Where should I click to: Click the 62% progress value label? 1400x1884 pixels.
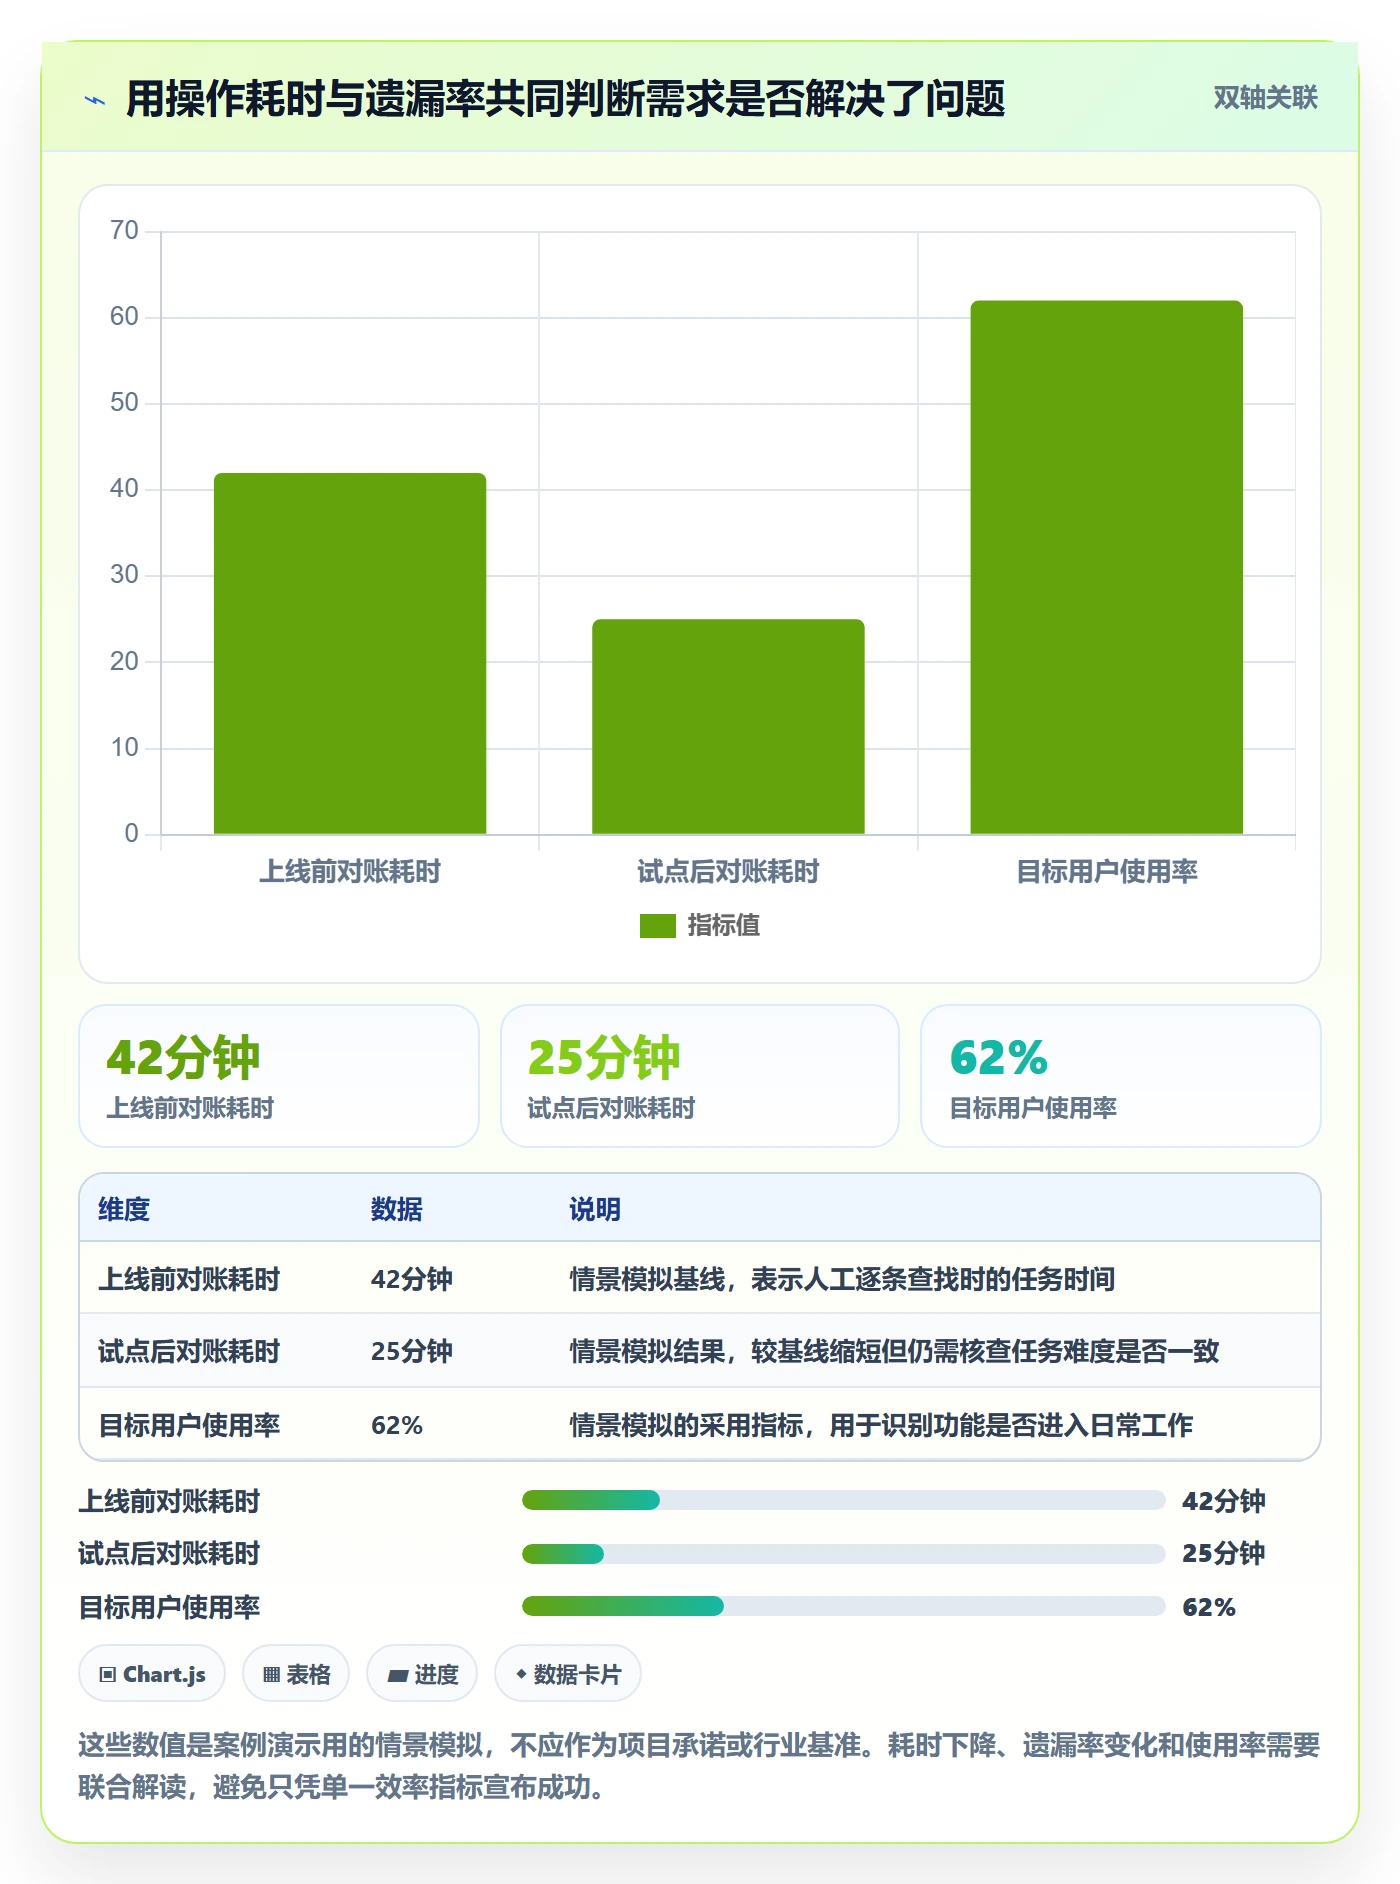click(x=1209, y=1607)
